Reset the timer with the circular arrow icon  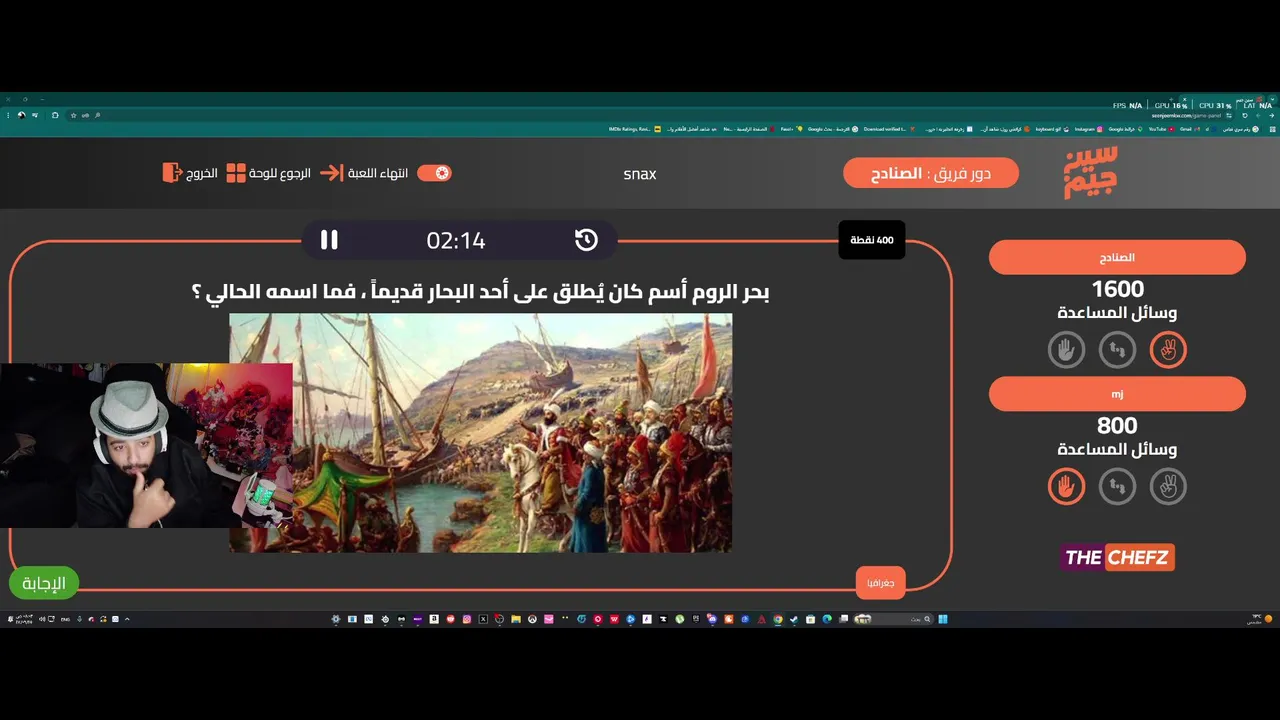tap(586, 240)
